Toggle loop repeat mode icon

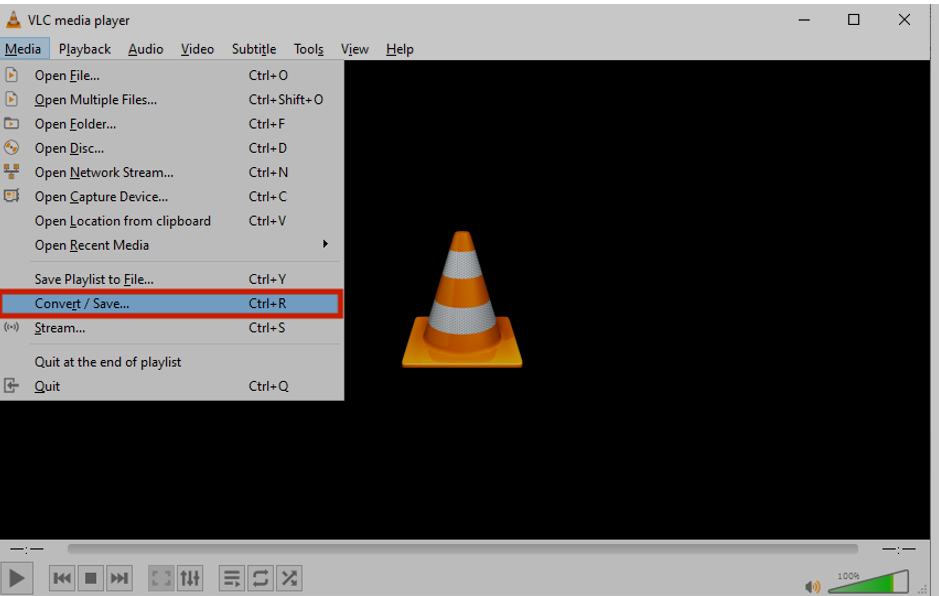point(261,578)
